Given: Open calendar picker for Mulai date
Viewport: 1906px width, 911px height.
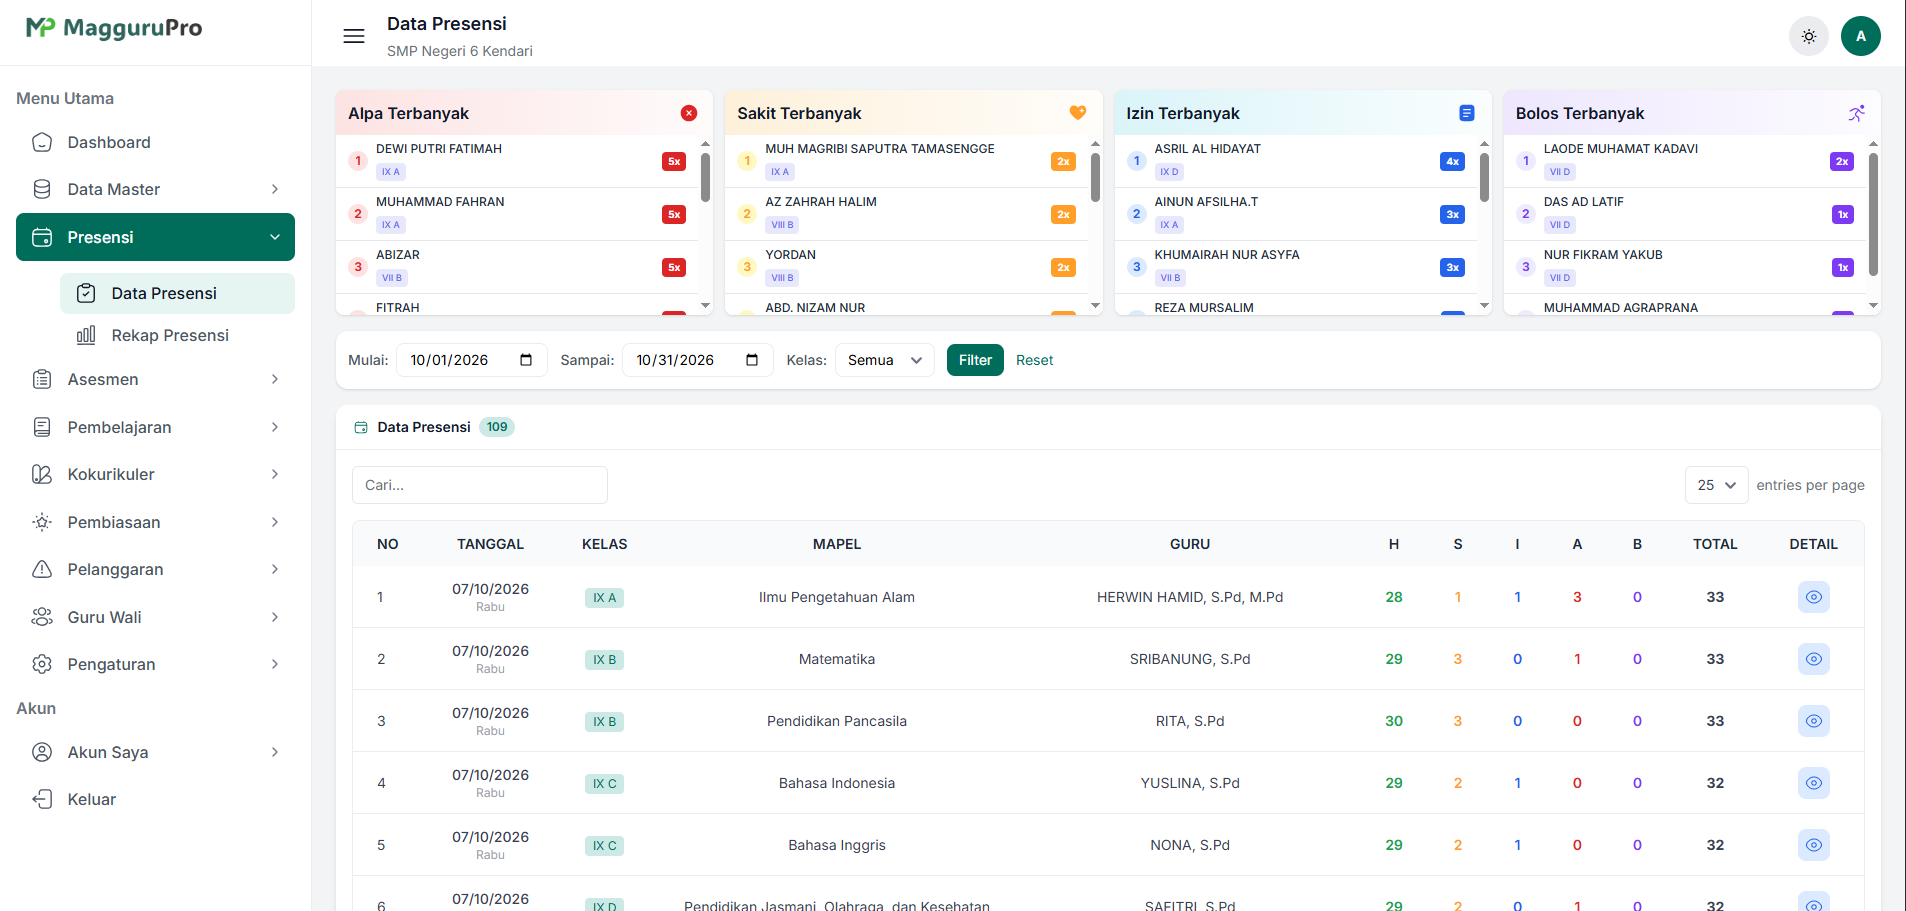Looking at the screenshot, I should tap(526, 360).
